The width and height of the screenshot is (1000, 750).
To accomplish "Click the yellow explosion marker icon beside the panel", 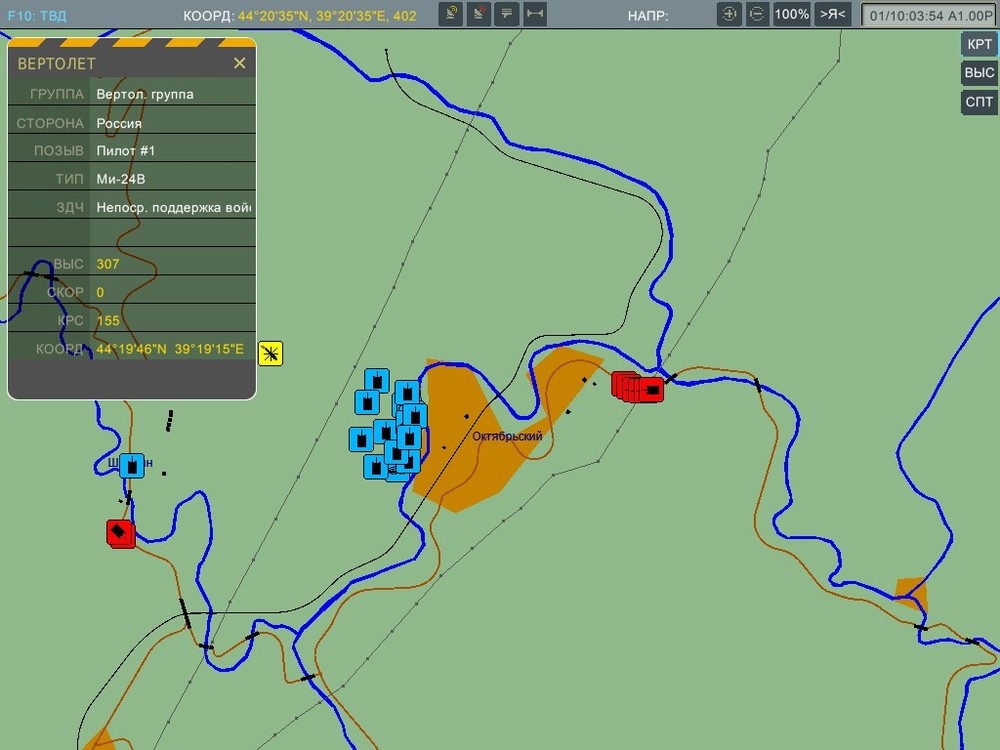I will coord(270,353).
